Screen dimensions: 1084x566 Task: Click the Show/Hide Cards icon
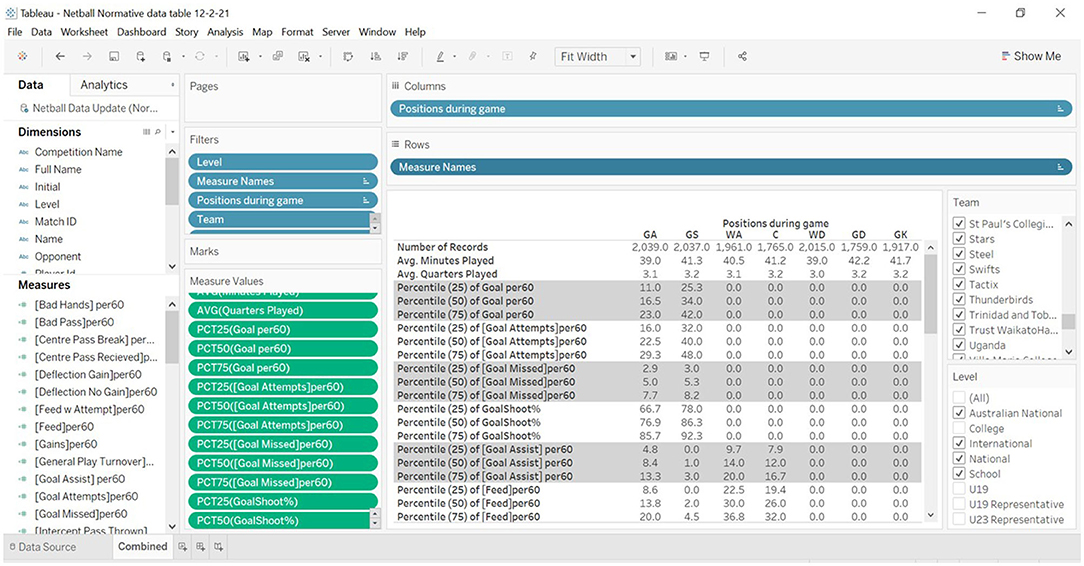[x=671, y=57]
